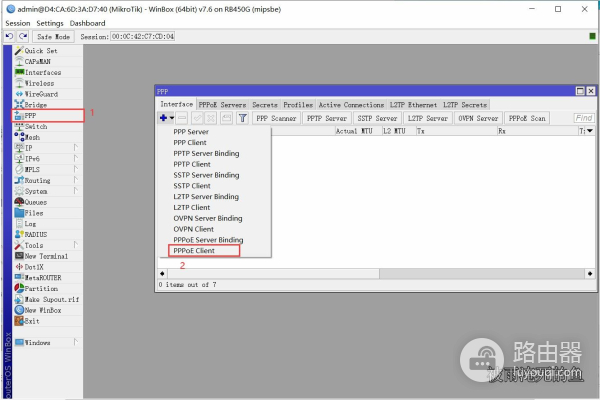Click the redo arrow icon

tap(23, 36)
